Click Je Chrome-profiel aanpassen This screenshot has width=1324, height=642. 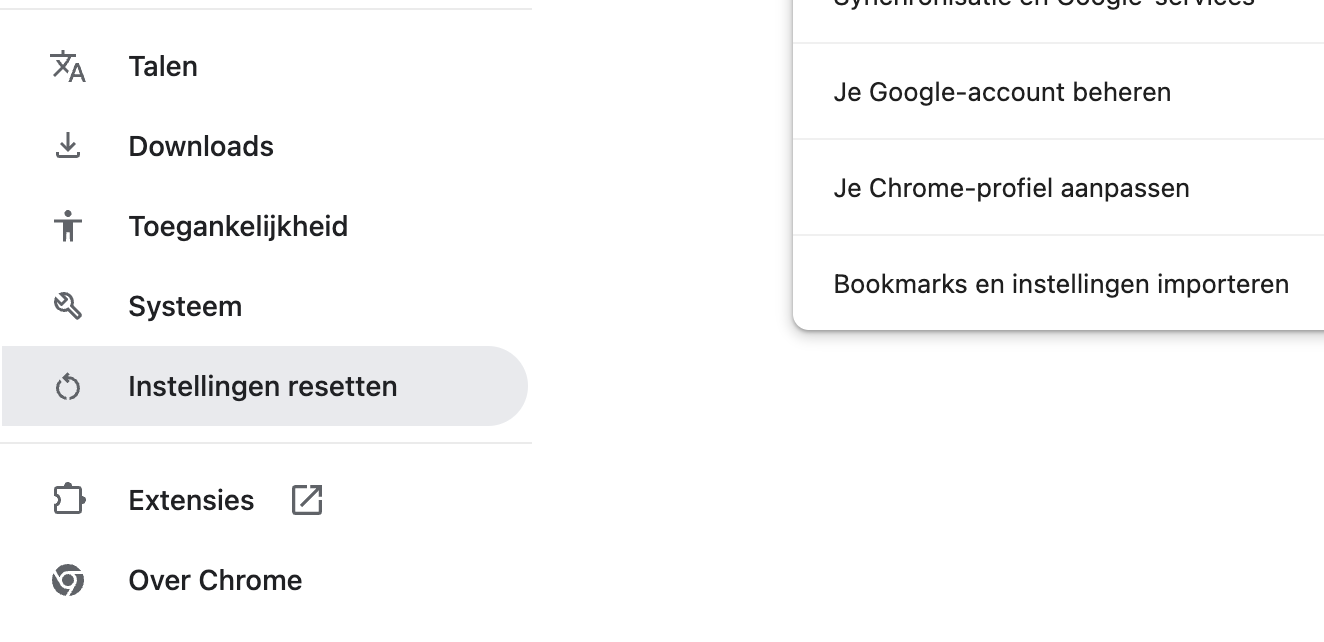[x=1010, y=187]
